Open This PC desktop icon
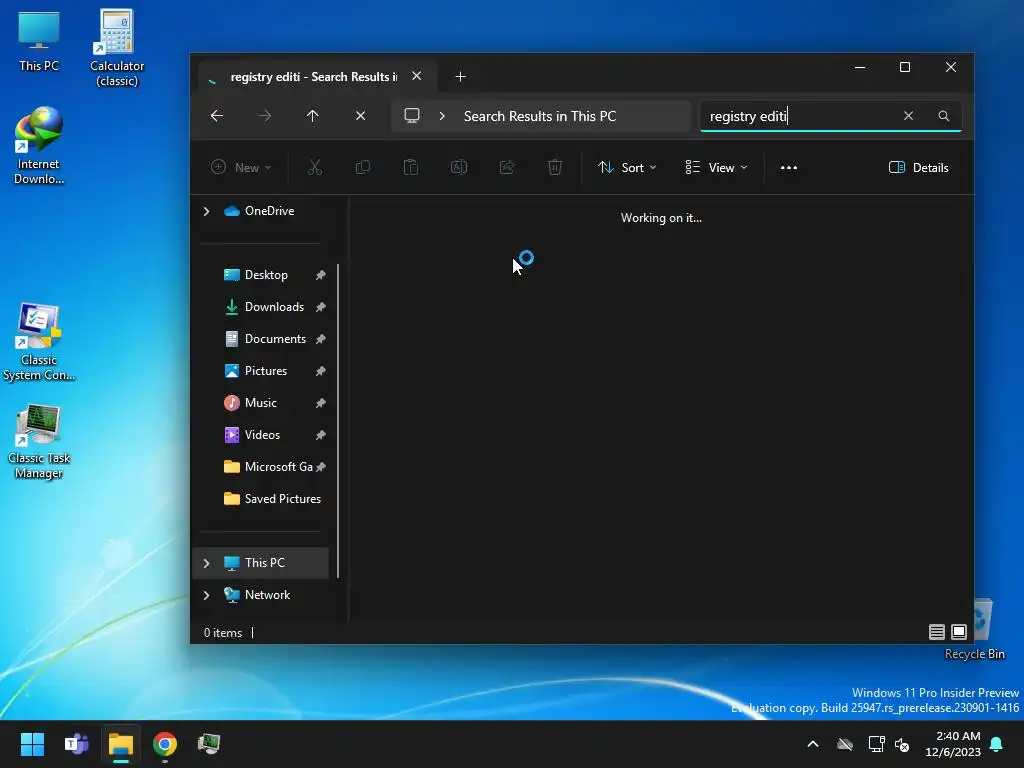 pyautogui.click(x=39, y=41)
